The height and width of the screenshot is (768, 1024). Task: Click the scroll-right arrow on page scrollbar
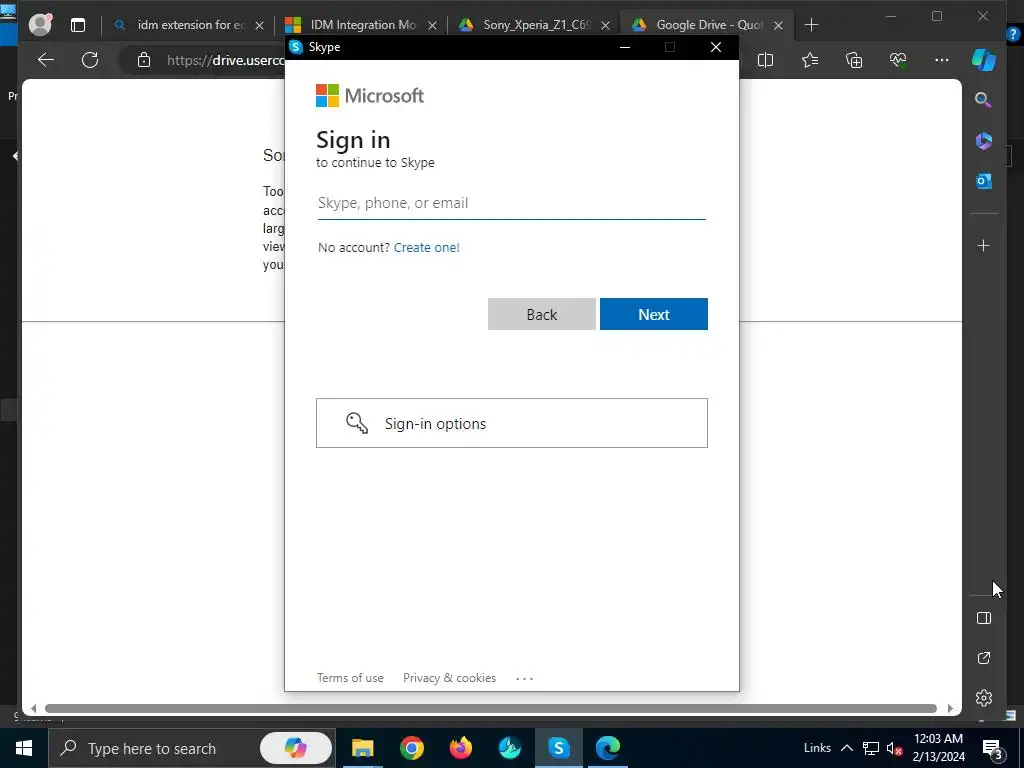pyautogui.click(x=950, y=709)
